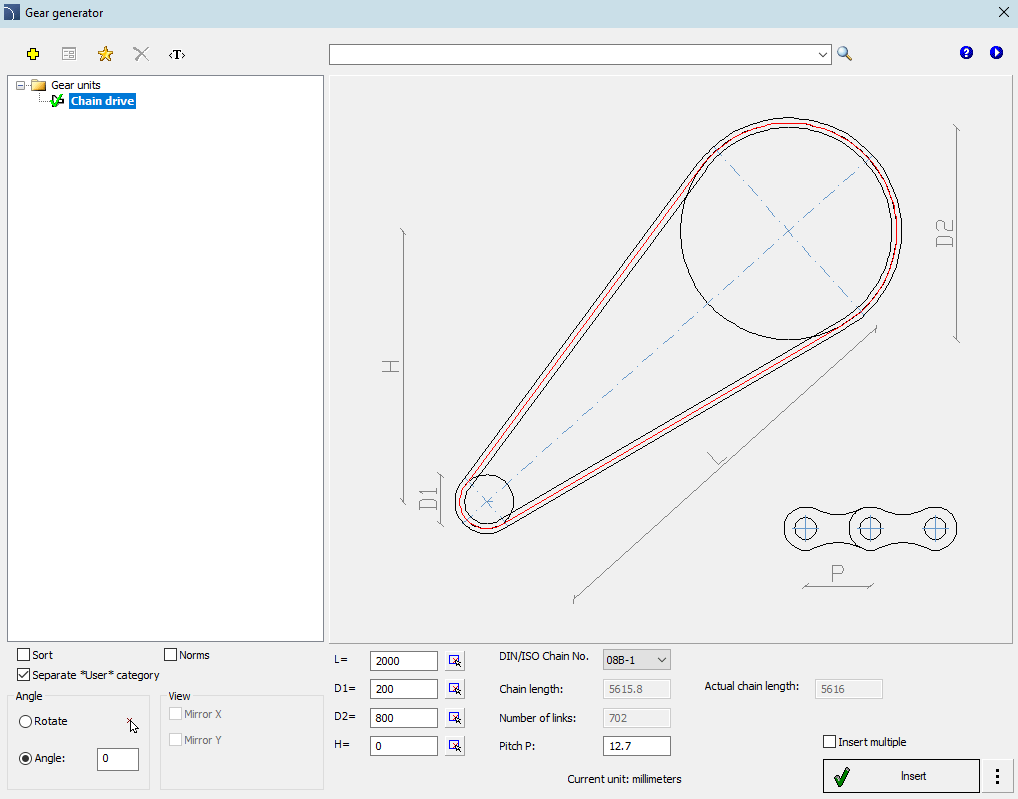Toggle the Mirror Y checkbox
The height and width of the screenshot is (799, 1018).
click(x=175, y=740)
